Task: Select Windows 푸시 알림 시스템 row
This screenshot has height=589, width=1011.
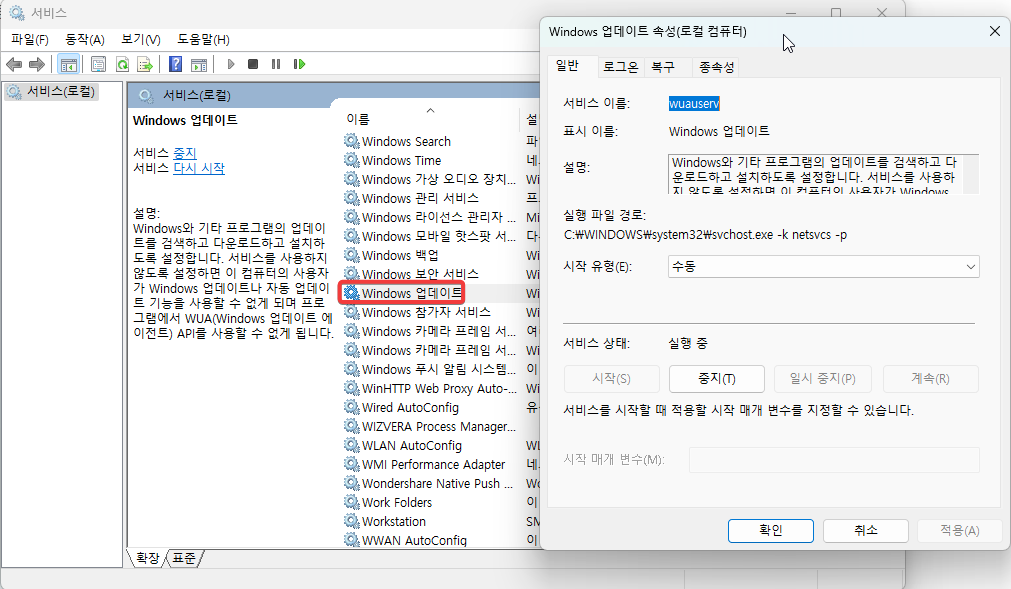Action: (431, 369)
